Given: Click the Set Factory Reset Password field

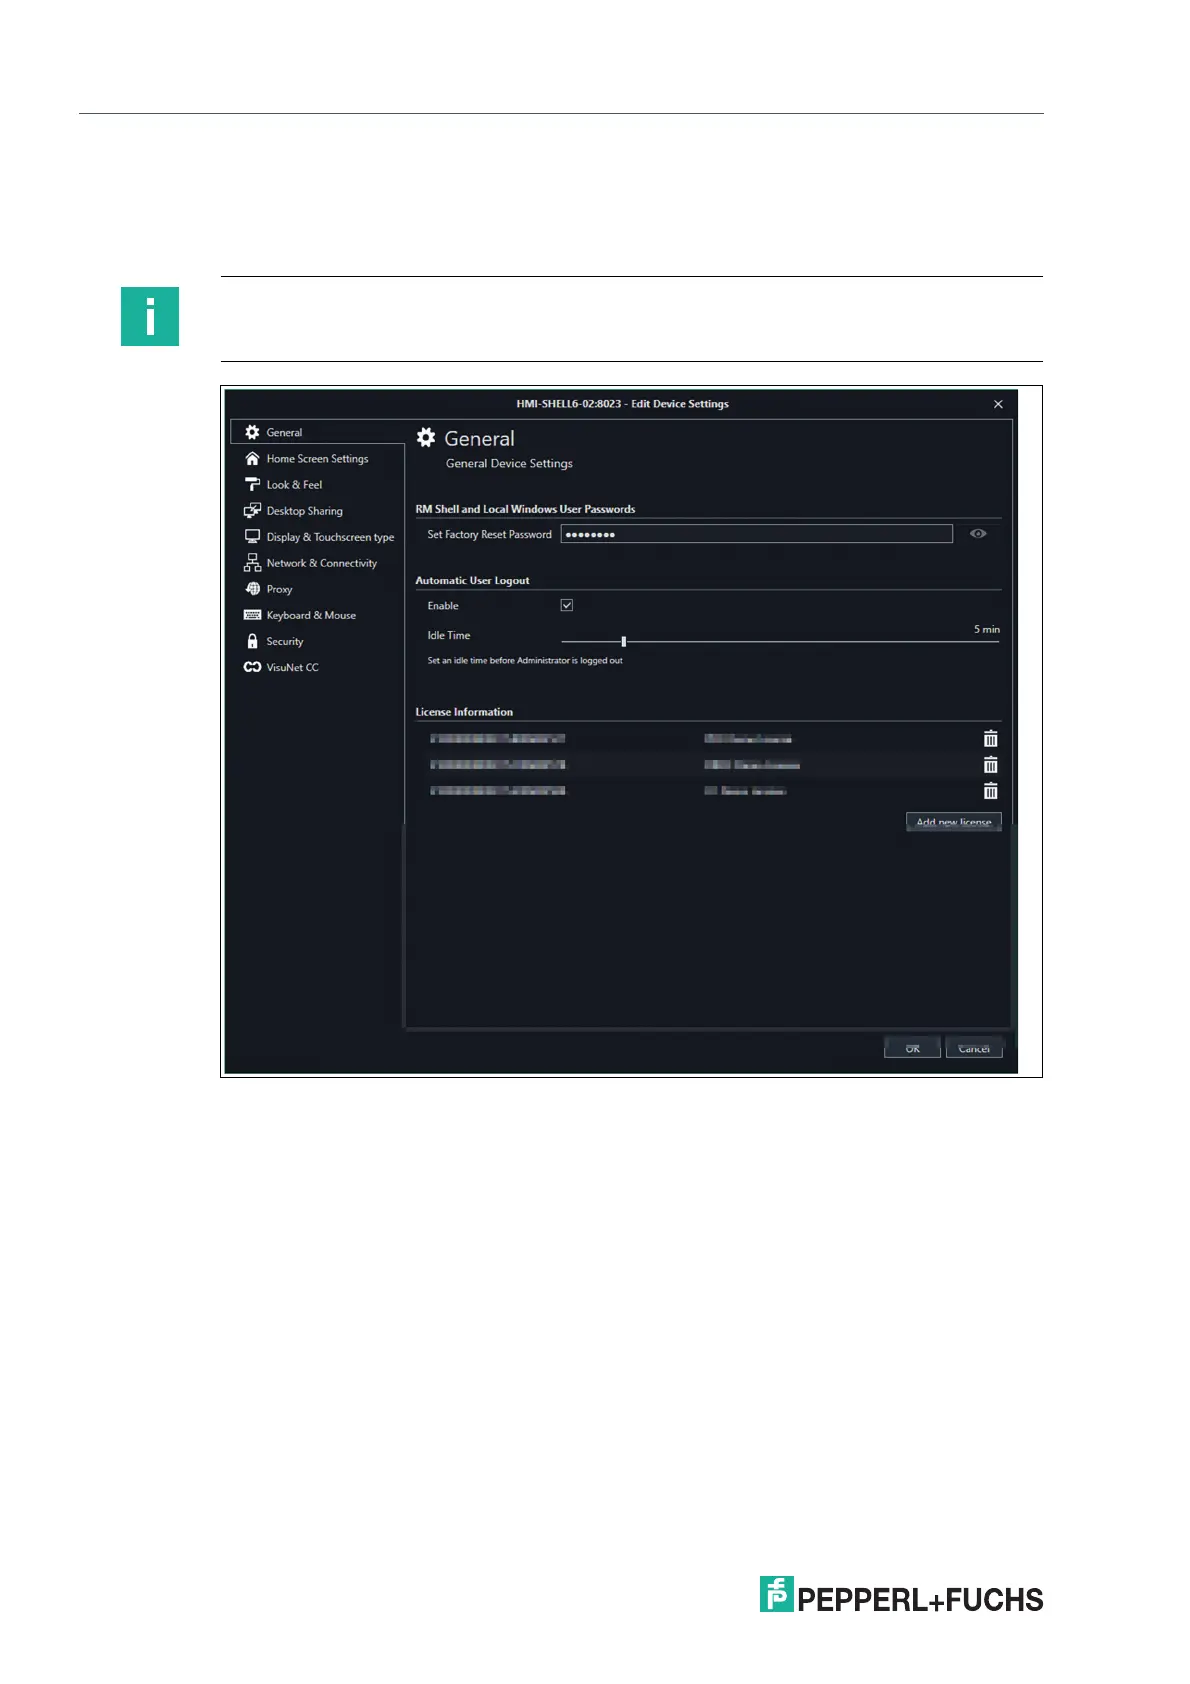Looking at the screenshot, I should (756, 534).
